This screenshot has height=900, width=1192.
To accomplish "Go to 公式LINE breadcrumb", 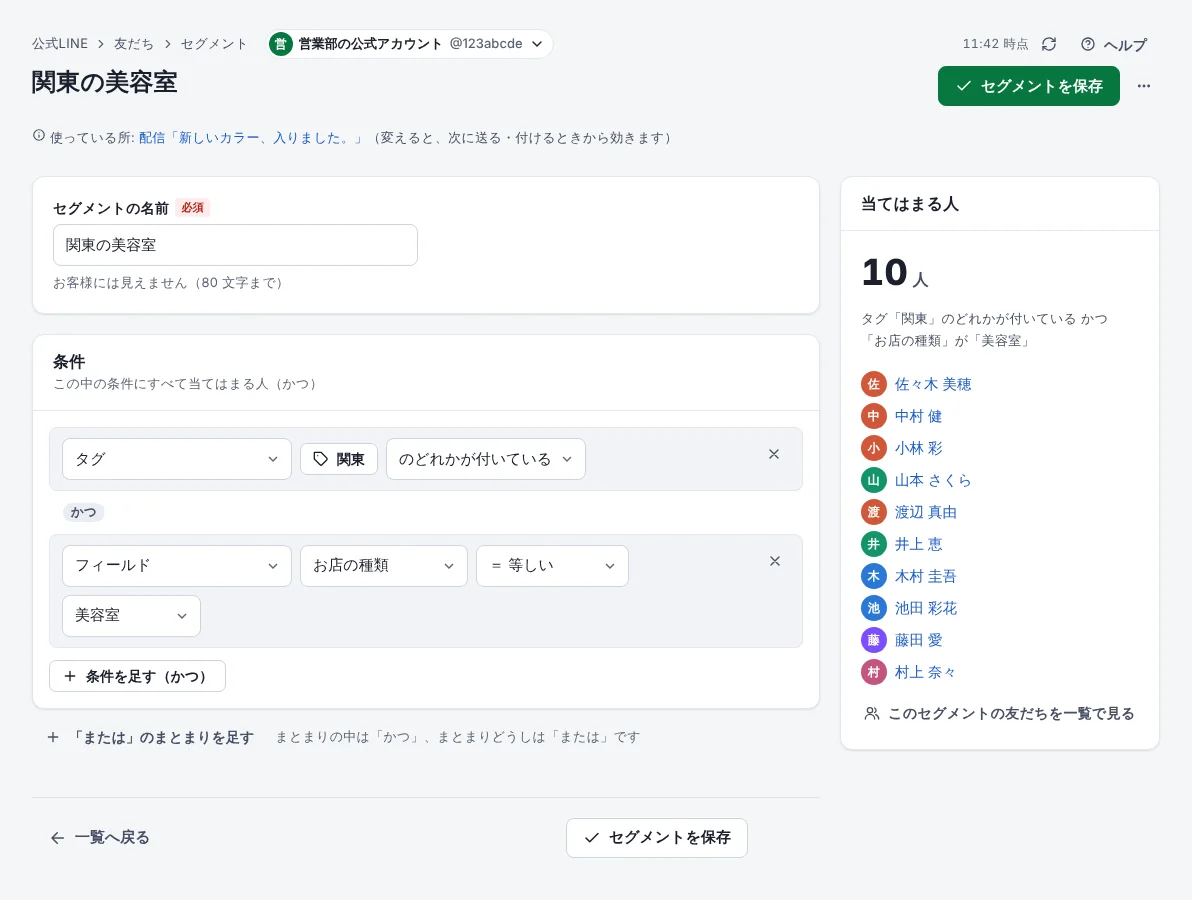I will click(x=60, y=44).
